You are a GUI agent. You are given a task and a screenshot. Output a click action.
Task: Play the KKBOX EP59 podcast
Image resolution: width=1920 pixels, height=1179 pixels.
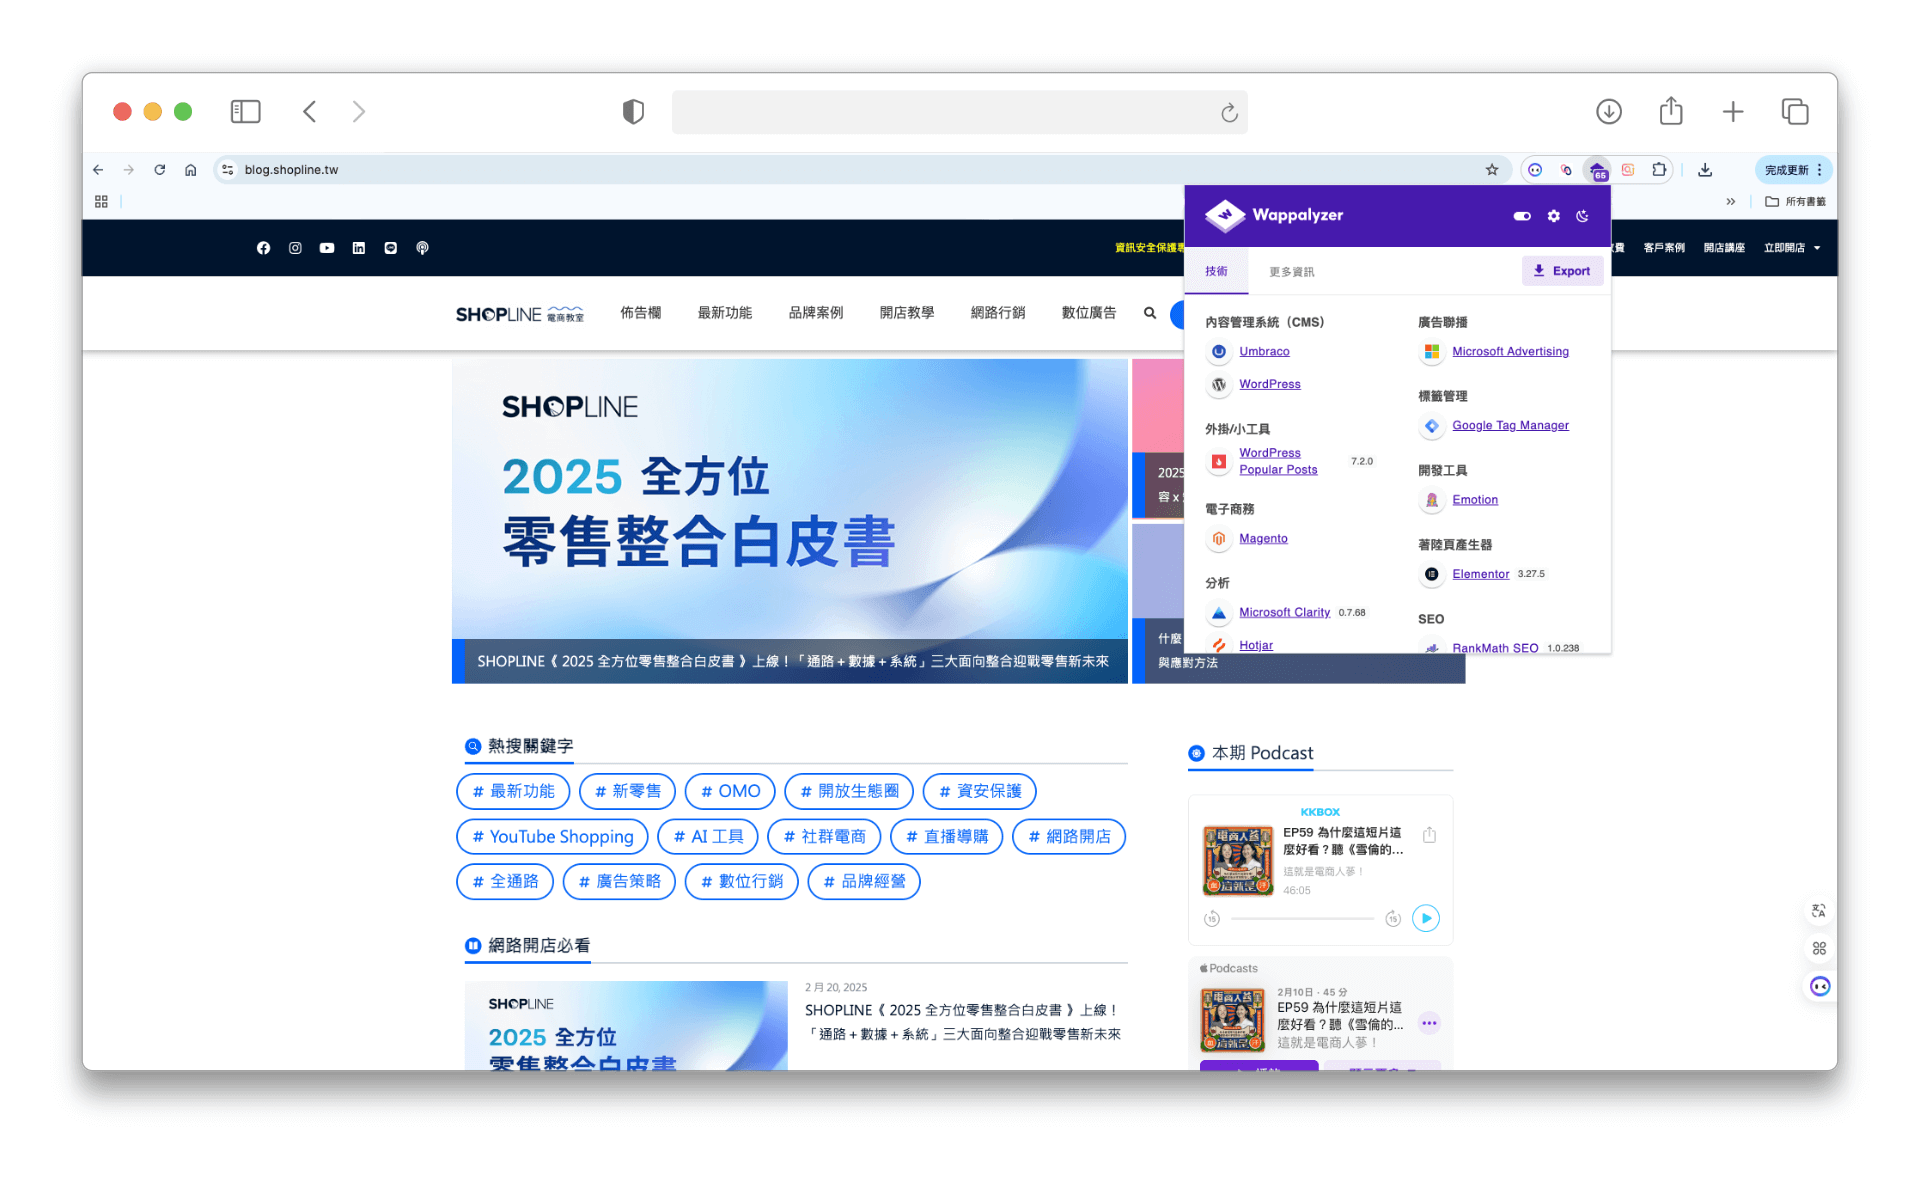1426,918
